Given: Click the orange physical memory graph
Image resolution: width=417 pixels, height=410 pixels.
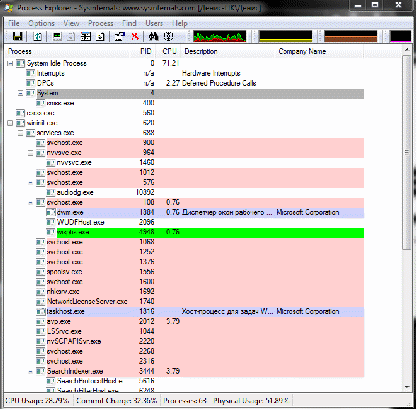Looking at the screenshot, I should pos(351,36).
